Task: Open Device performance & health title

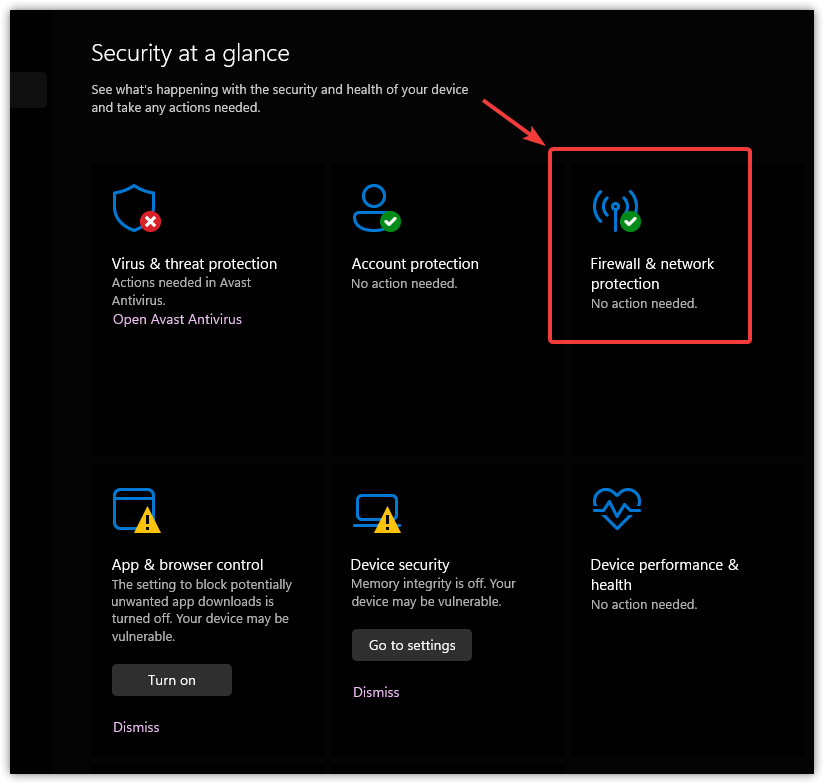Action: 664,574
